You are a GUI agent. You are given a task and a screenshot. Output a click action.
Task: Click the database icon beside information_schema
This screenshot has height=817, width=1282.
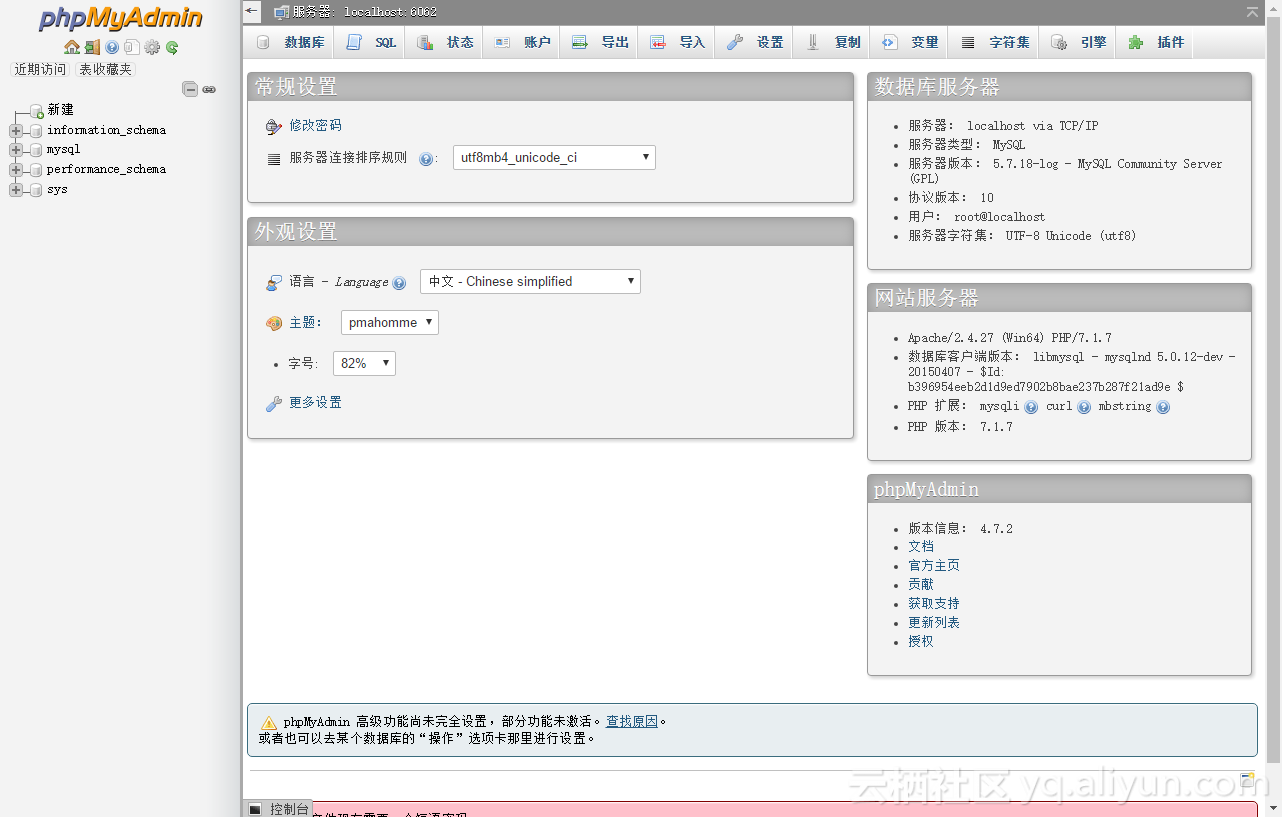pyautogui.click(x=37, y=130)
